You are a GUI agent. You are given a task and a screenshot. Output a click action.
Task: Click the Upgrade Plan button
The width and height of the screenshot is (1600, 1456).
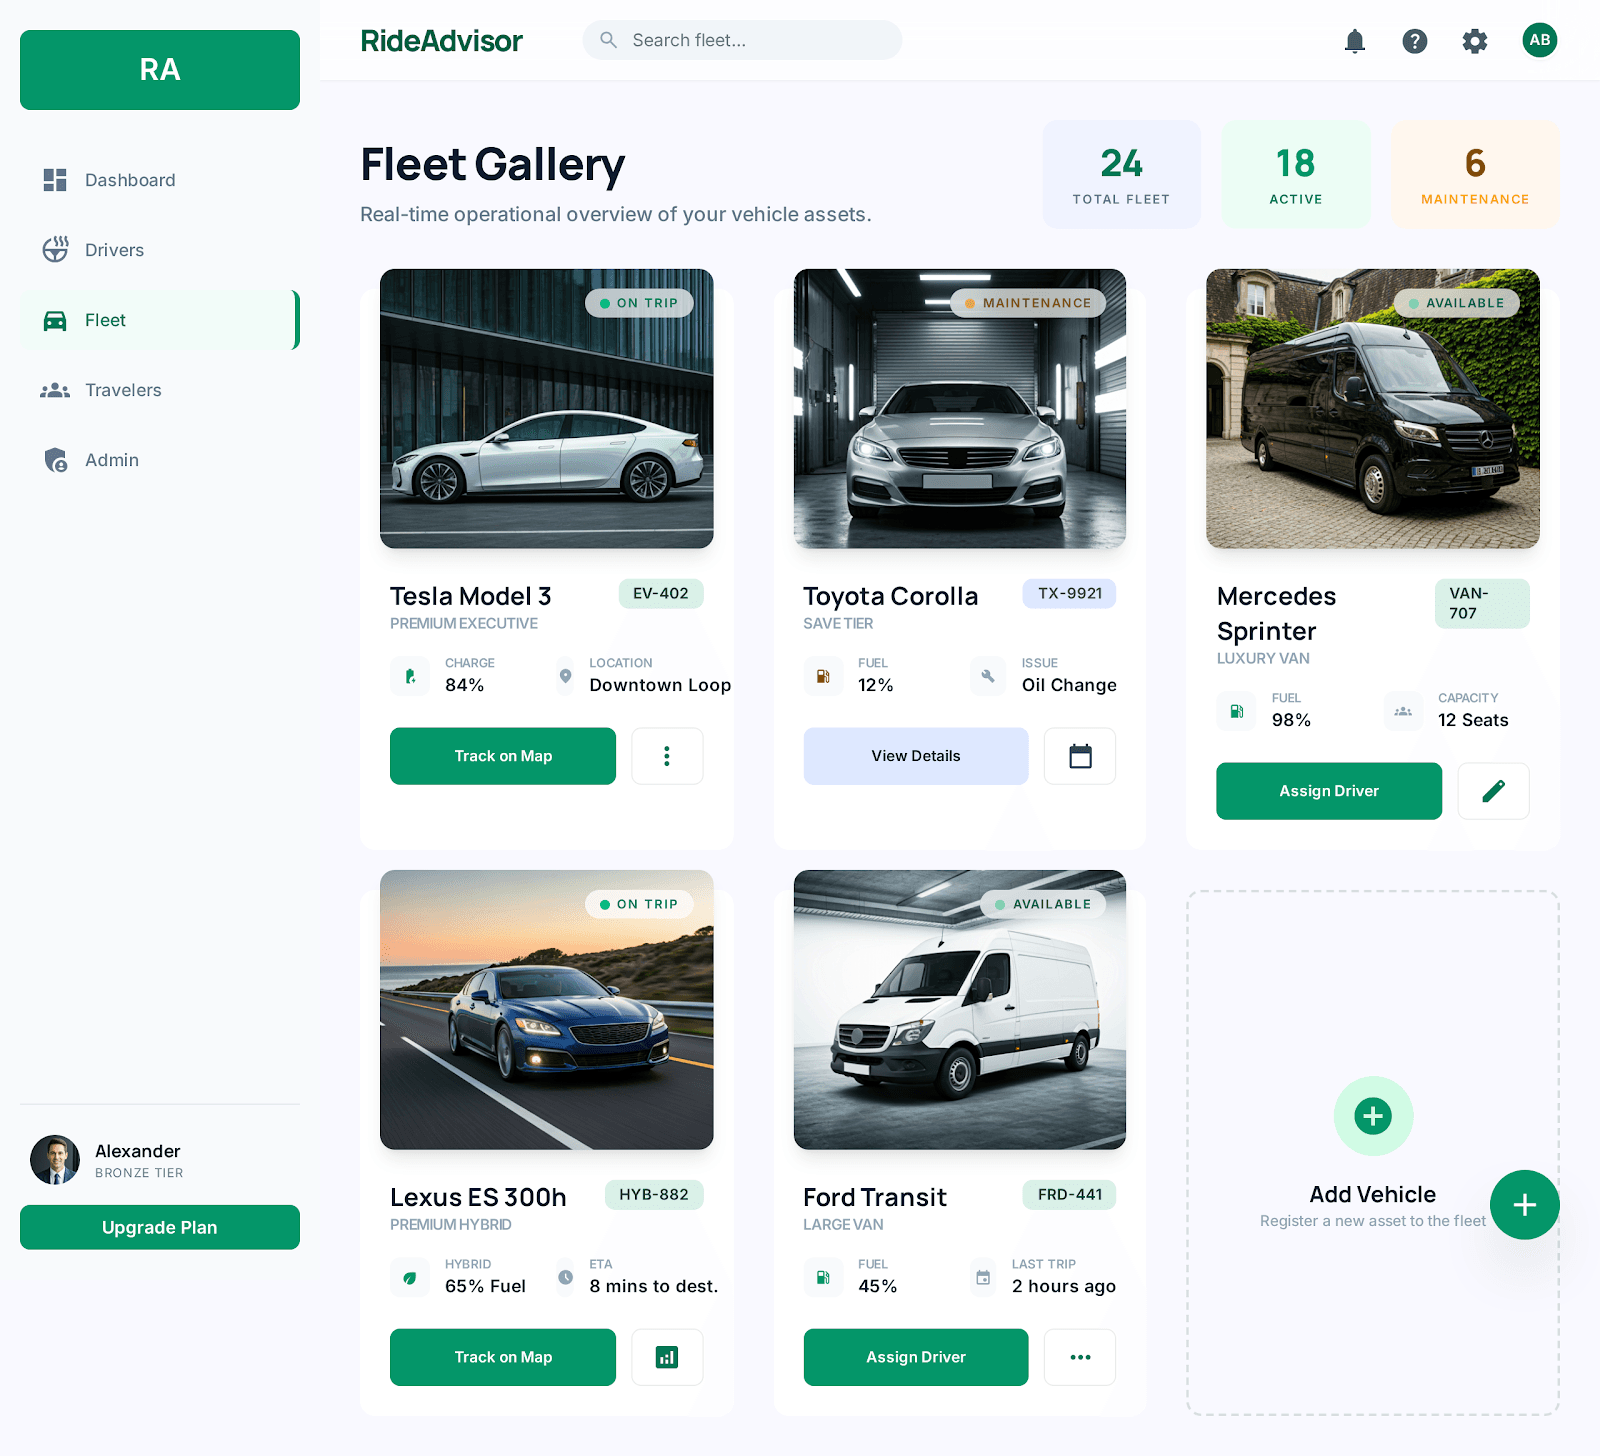click(159, 1227)
